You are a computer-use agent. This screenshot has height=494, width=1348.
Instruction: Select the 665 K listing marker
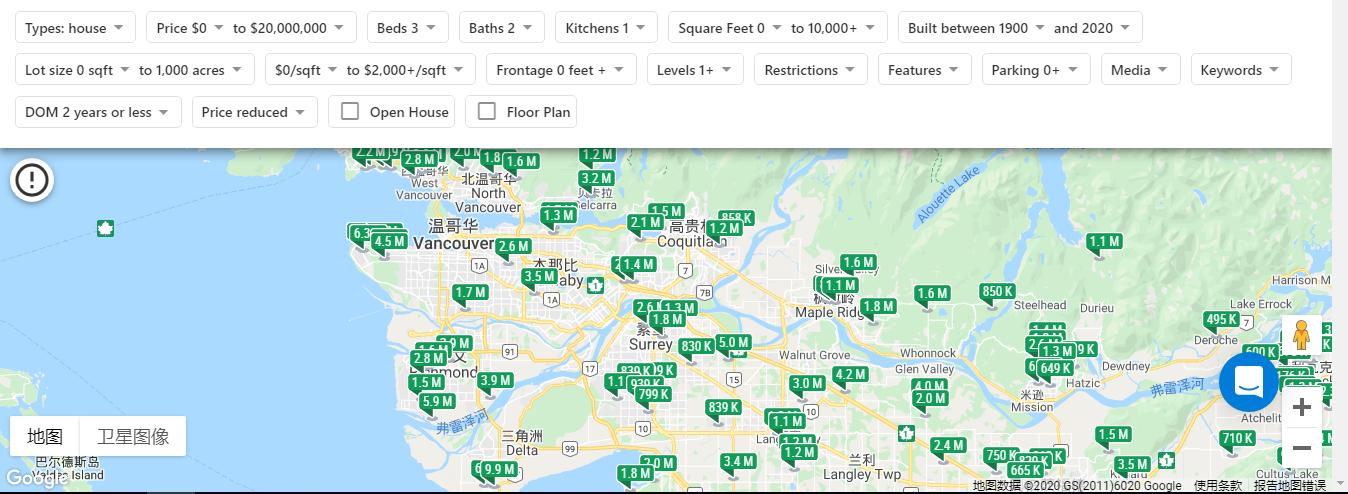1025,470
